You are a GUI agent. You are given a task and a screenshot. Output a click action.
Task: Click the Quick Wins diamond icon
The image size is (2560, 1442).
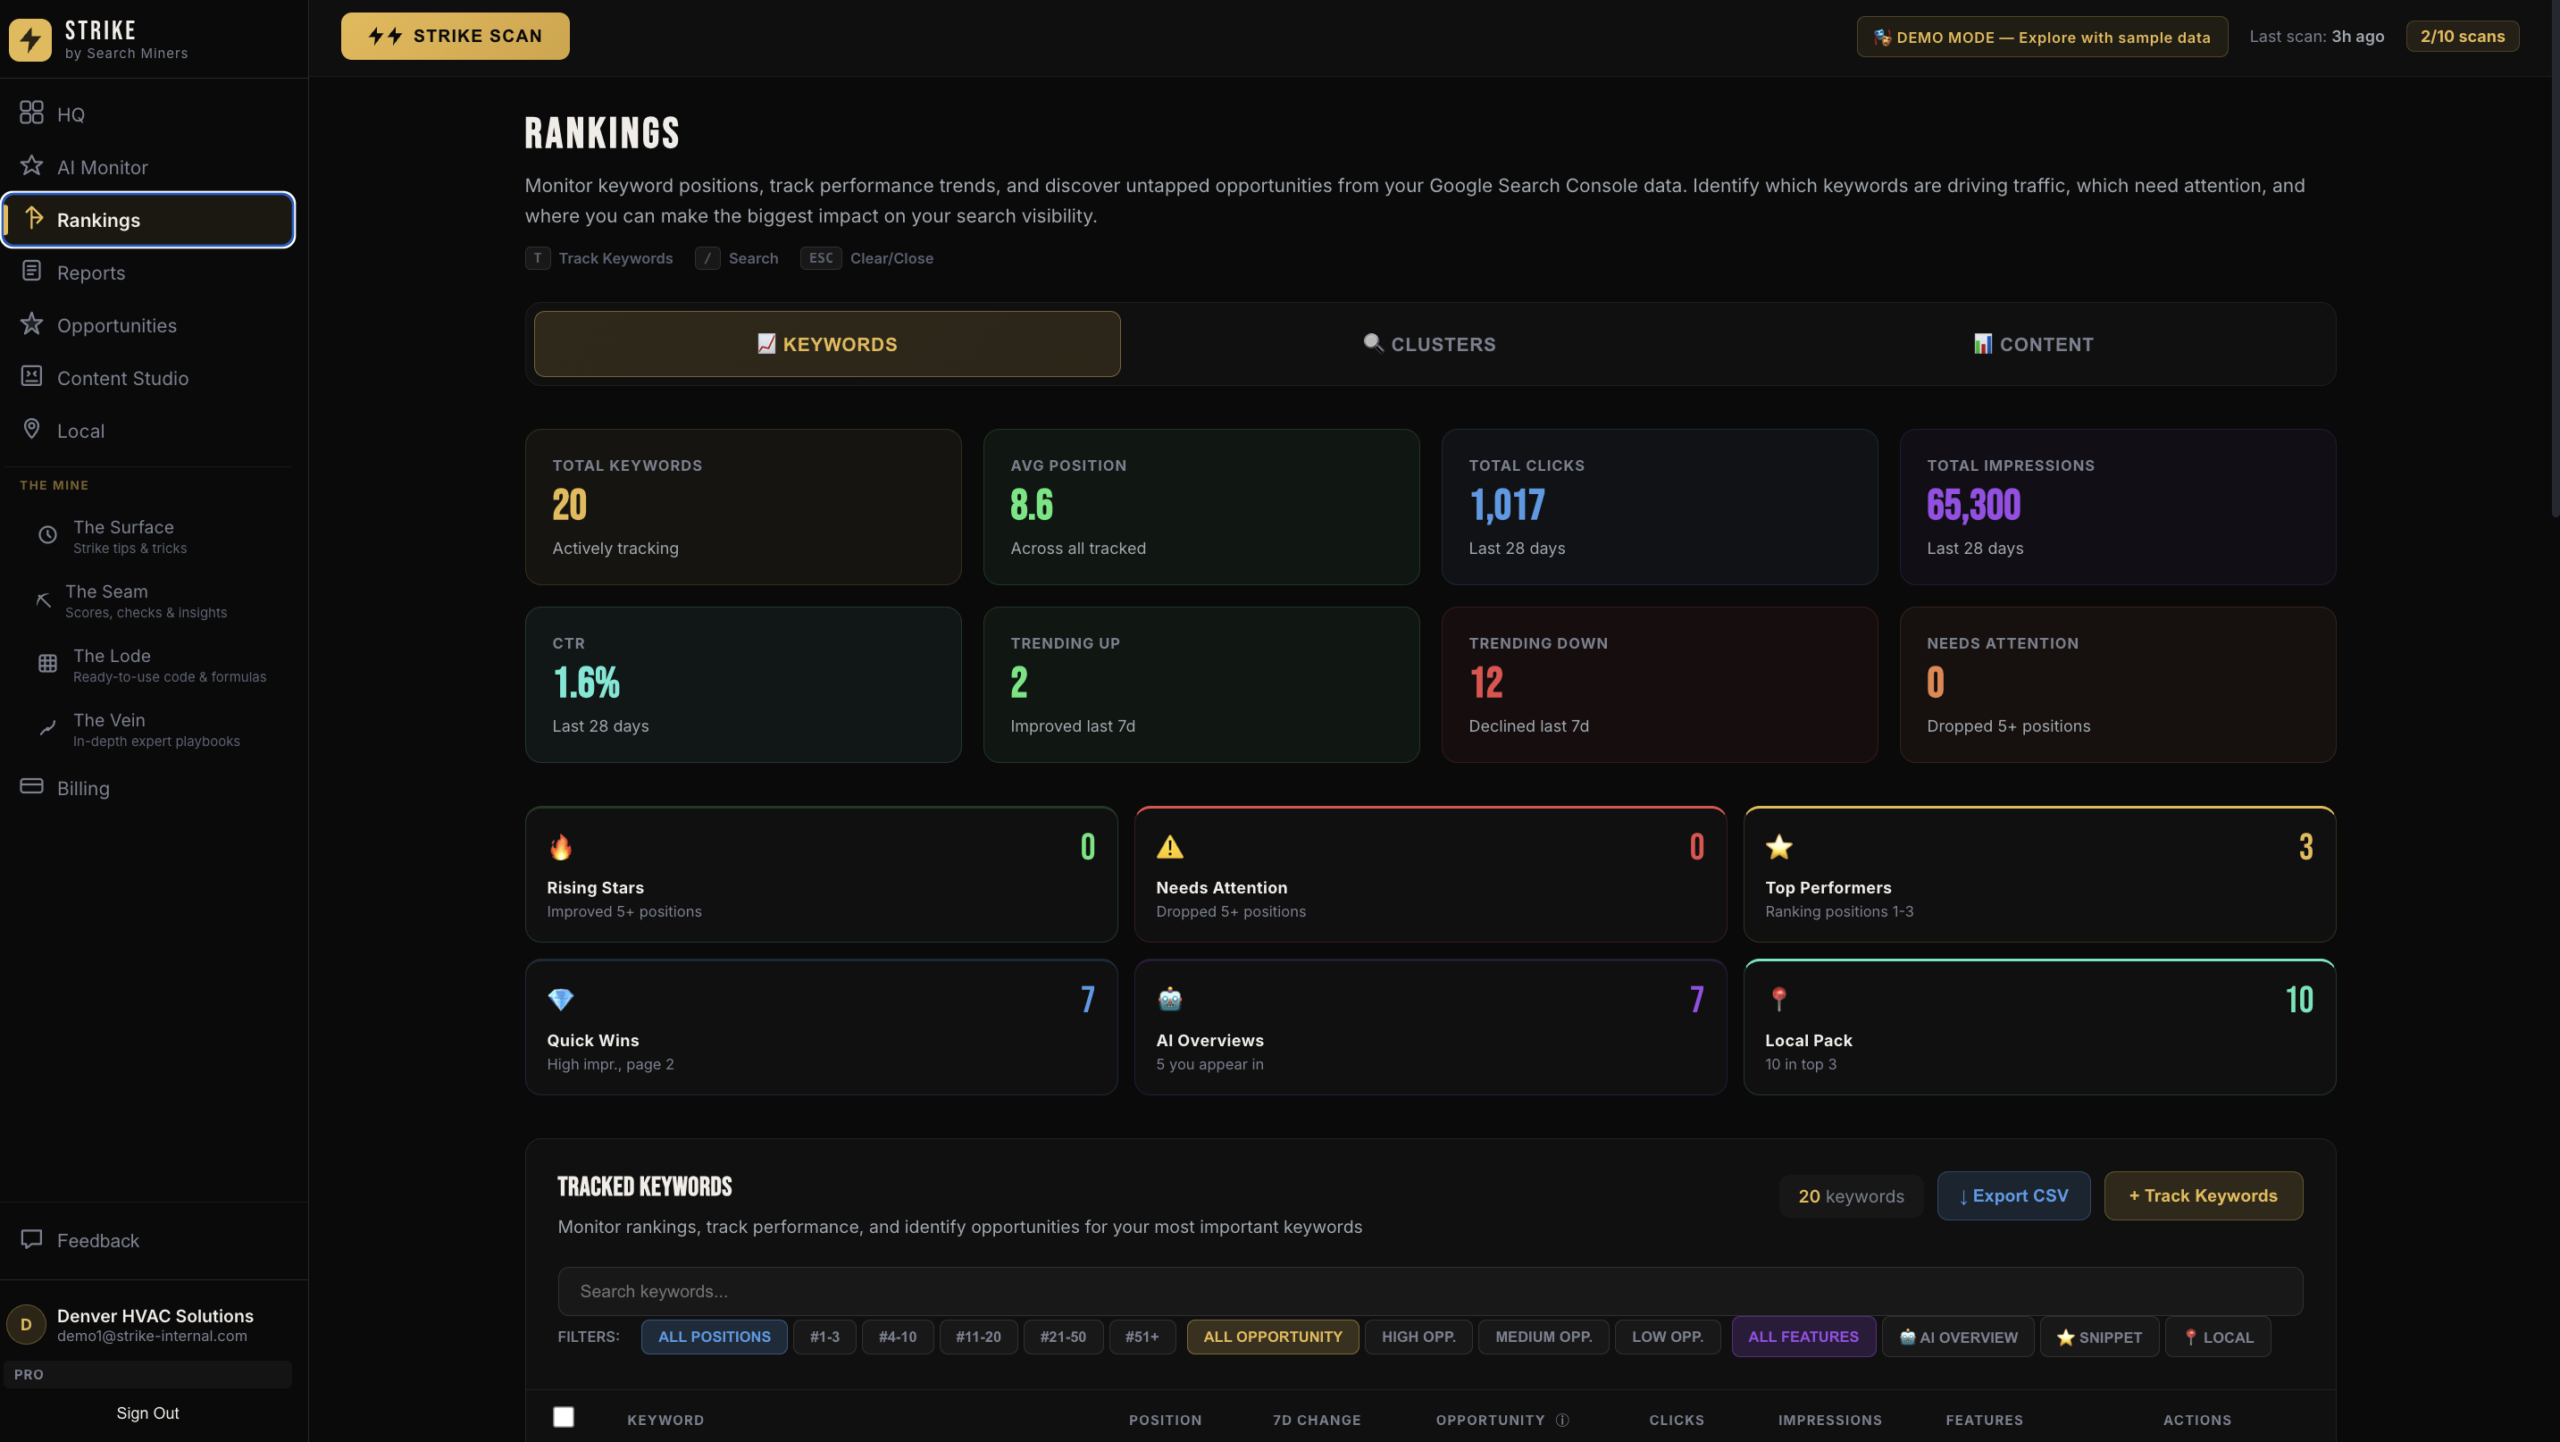pyautogui.click(x=561, y=1000)
